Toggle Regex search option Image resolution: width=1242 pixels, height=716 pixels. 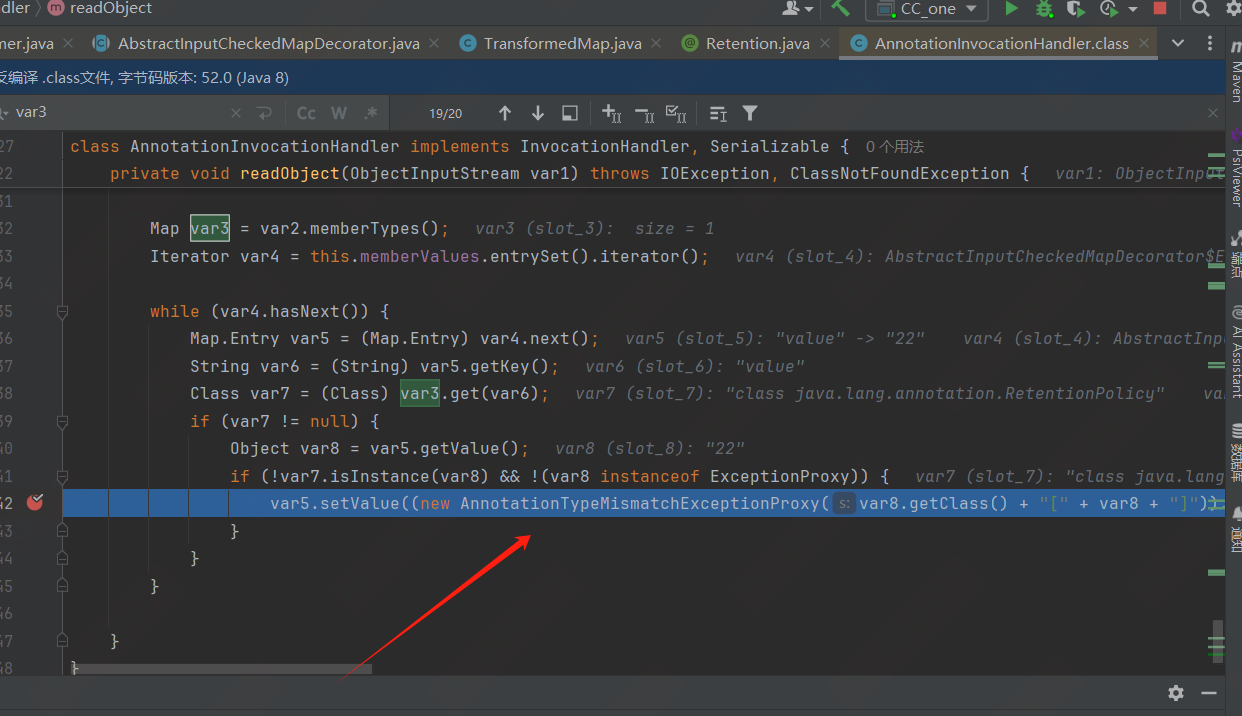[x=371, y=113]
